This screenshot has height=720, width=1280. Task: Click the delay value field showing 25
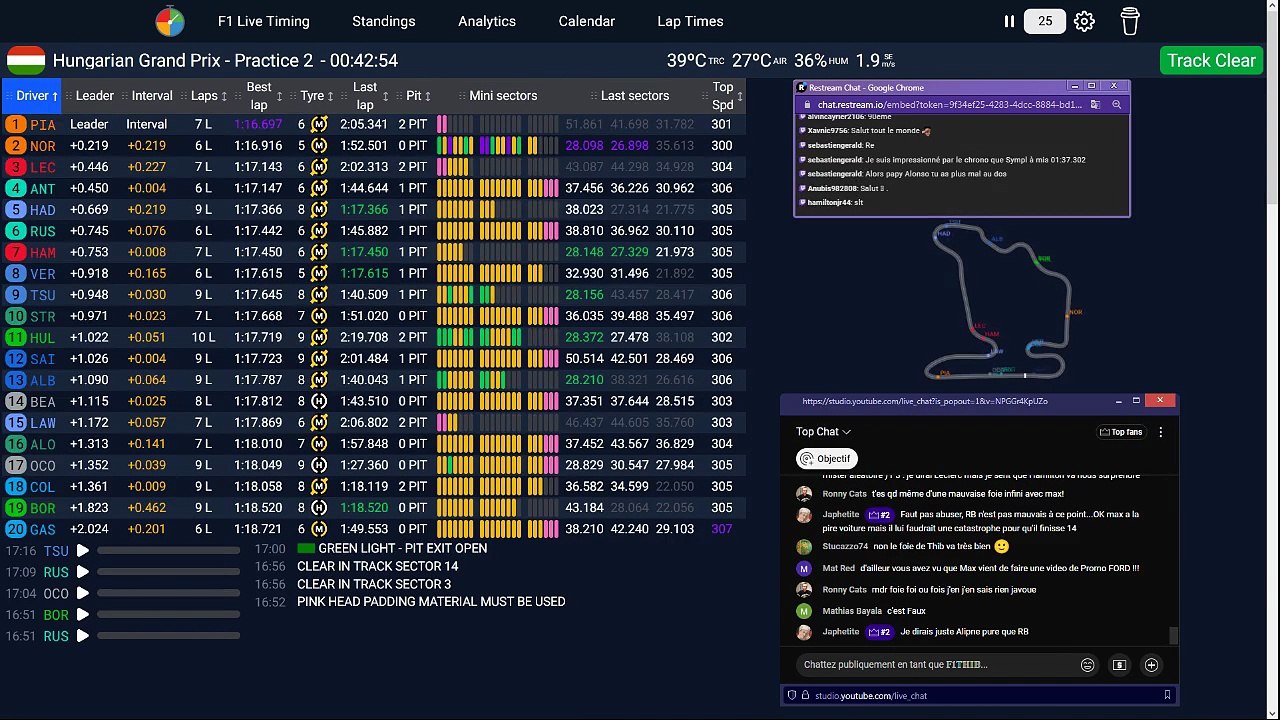[1045, 21]
